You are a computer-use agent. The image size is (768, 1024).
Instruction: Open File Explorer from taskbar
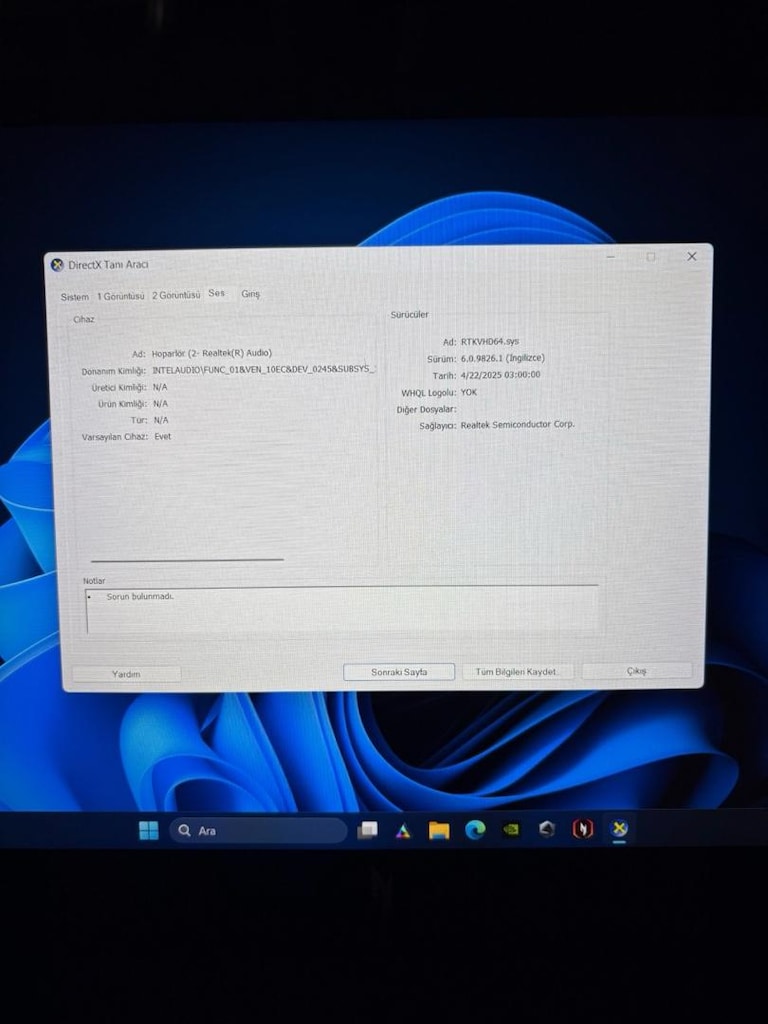(x=439, y=830)
